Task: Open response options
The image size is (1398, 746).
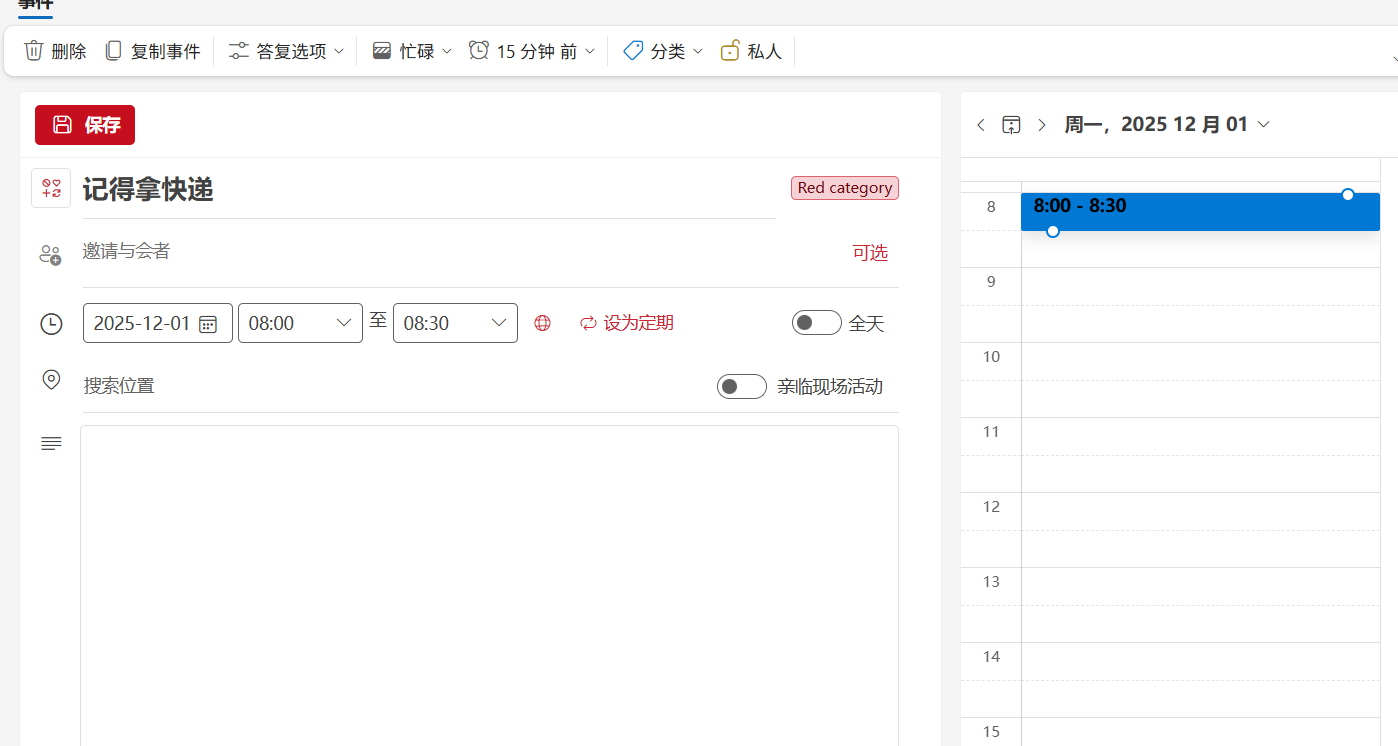Action: [x=286, y=51]
